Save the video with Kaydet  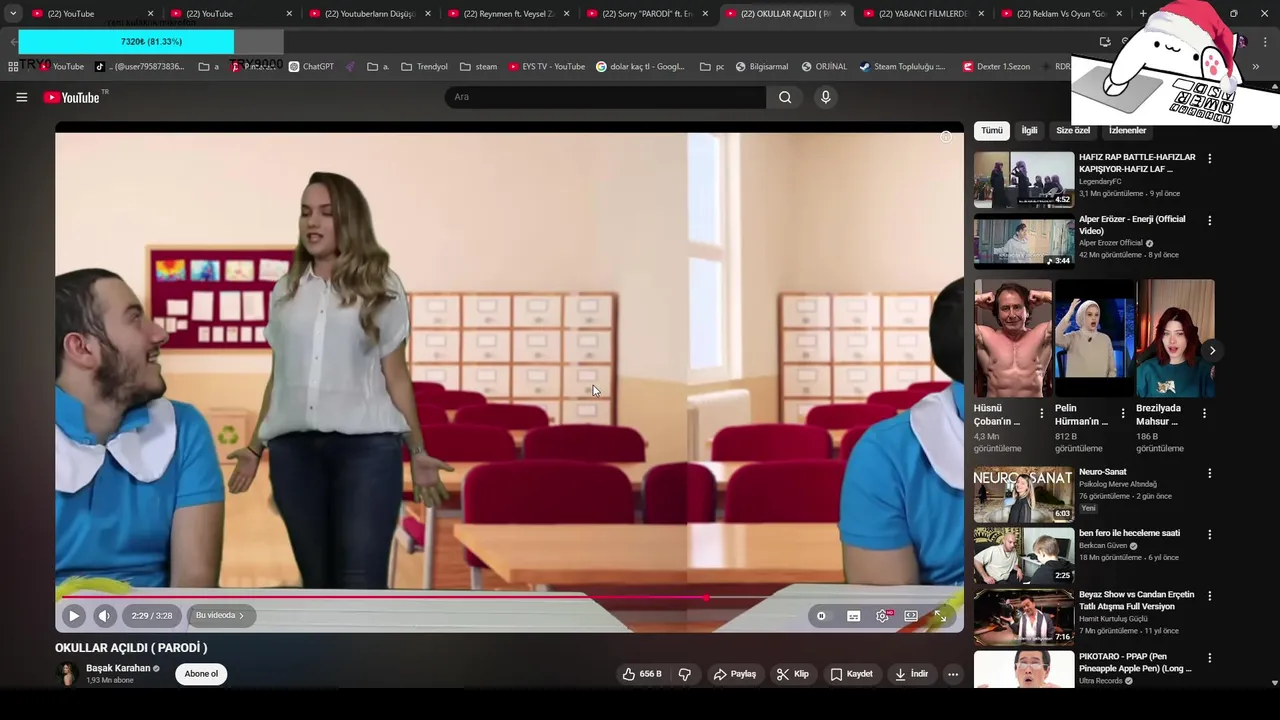click(x=852, y=674)
